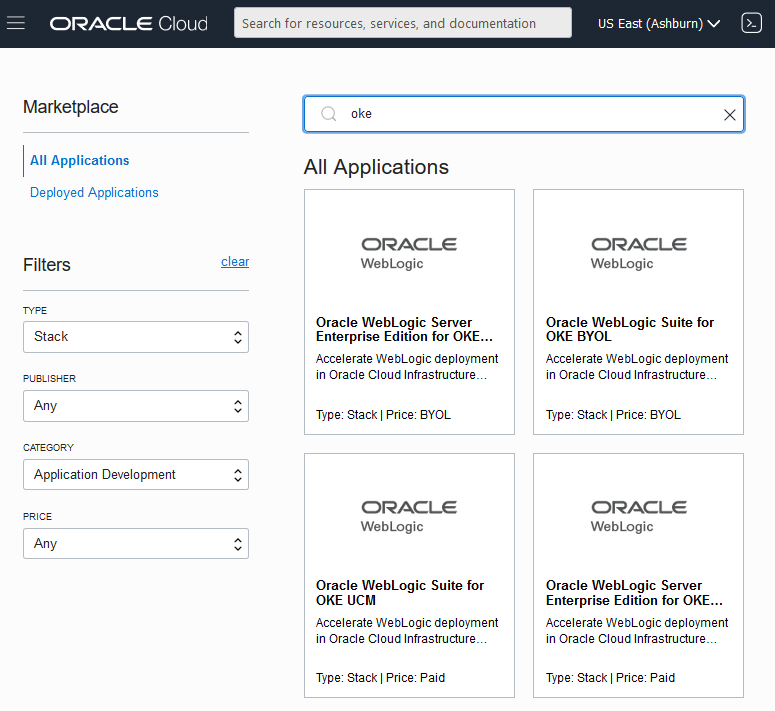Screen dimensions: 775x711
Task: Go to Deployed Applications
Action: [x=94, y=192]
